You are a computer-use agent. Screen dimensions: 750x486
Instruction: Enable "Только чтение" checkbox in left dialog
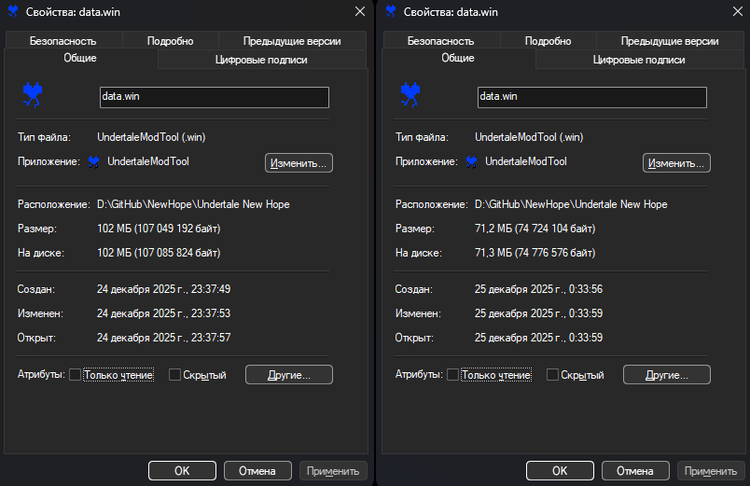(75, 375)
